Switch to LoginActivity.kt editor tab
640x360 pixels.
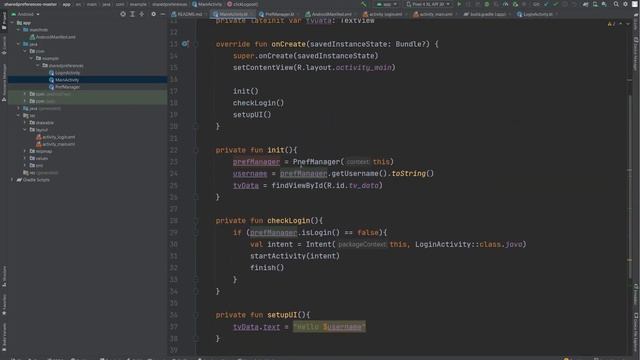(535, 14)
